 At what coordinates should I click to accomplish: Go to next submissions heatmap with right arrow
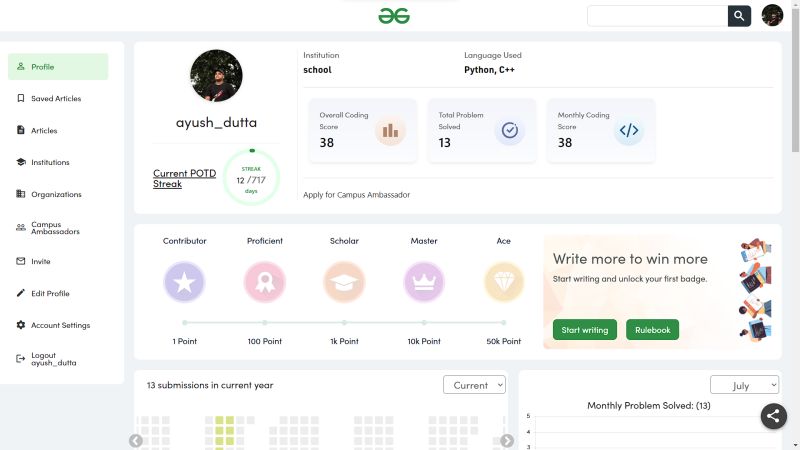pyautogui.click(x=507, y=440)
